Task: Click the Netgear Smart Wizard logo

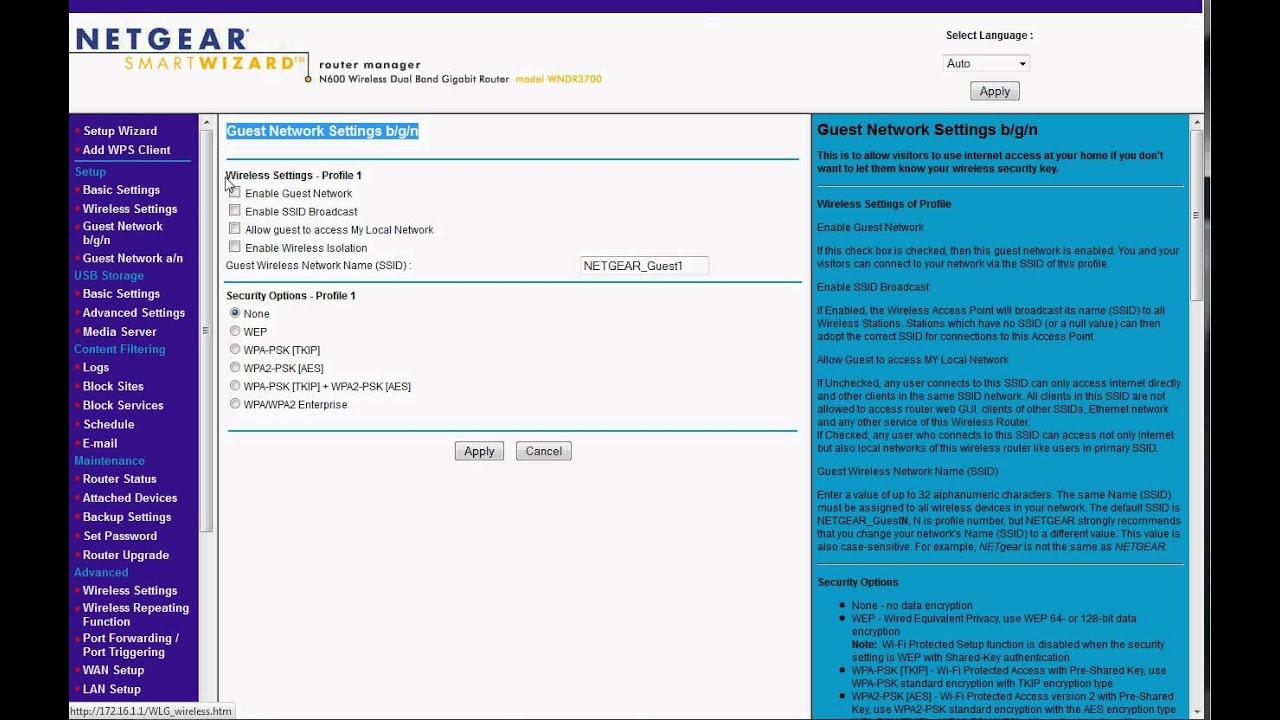Action: tap(190, 52)
